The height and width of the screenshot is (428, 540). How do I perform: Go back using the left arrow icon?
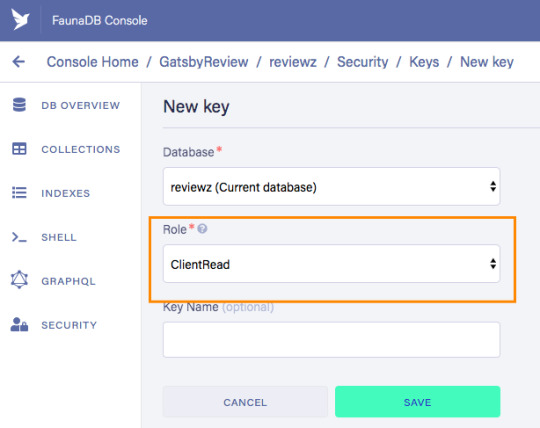point(19,62)
